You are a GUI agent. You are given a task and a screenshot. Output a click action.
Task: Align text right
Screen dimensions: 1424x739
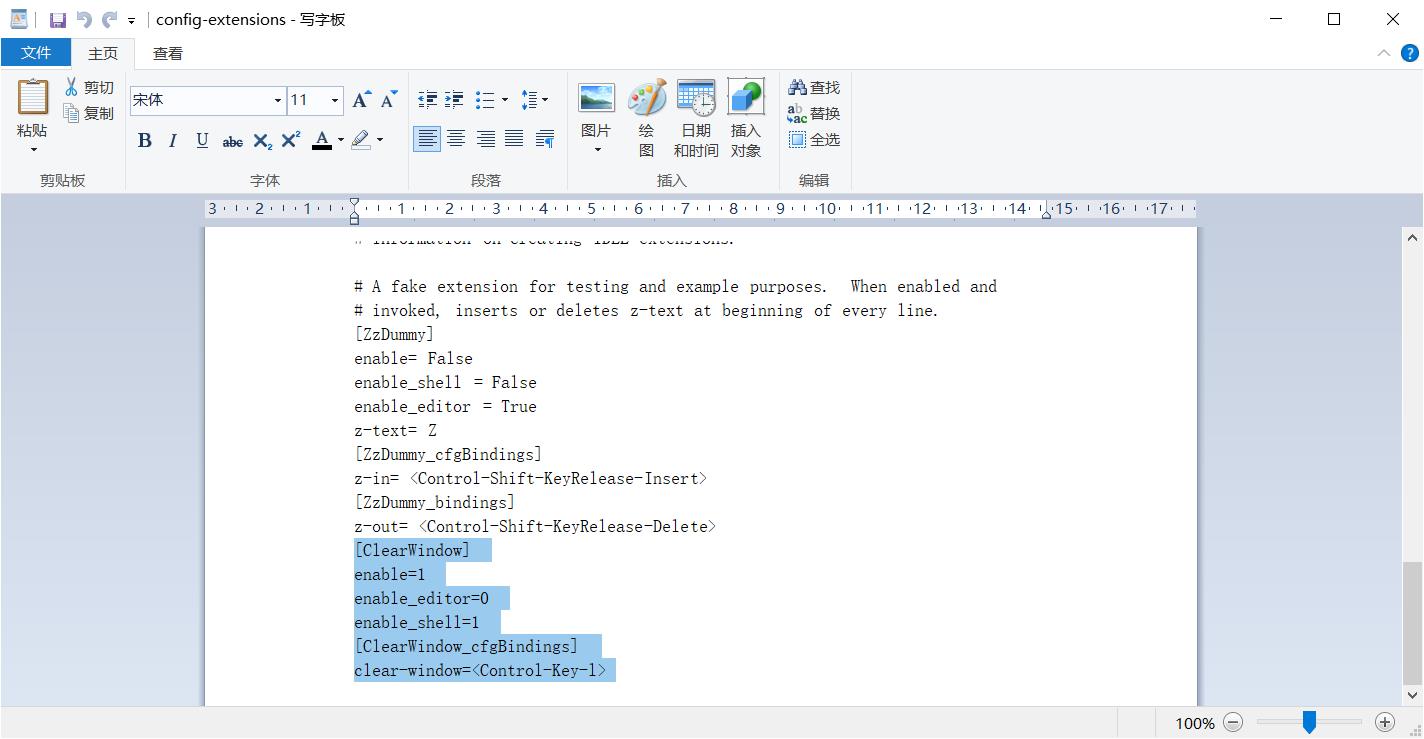pyautogui.click(x=485, y=139)
